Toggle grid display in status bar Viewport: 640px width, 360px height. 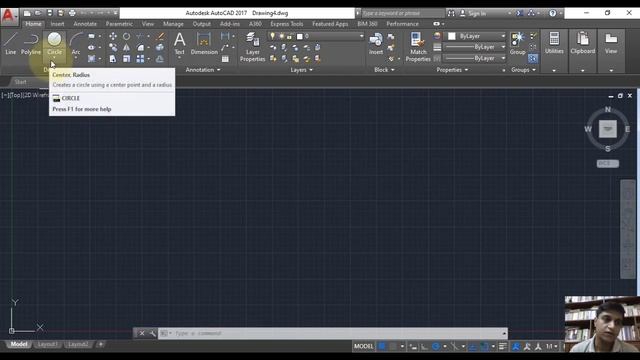(x=382, y=347)
